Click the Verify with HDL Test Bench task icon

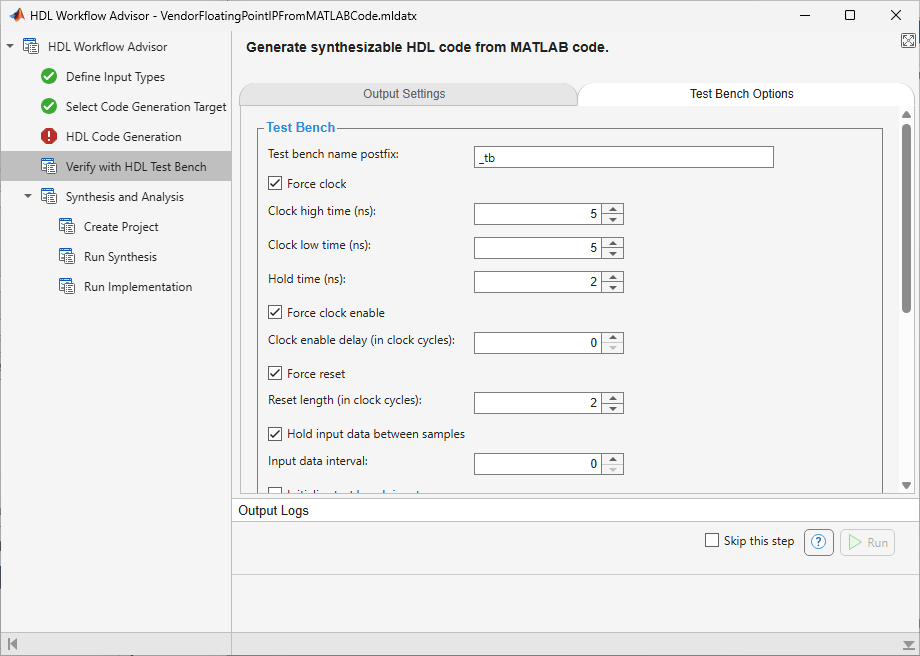pos(49,166)
